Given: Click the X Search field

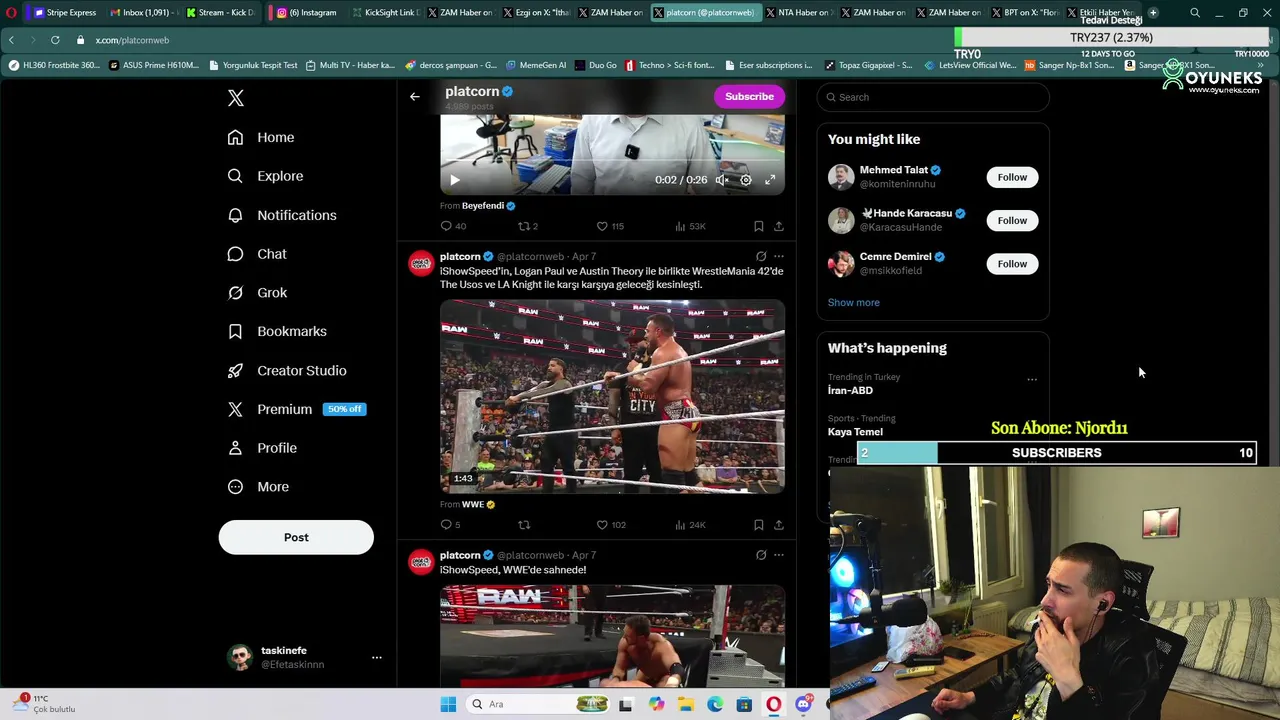Looking at the screenshot, I should 933,97.
